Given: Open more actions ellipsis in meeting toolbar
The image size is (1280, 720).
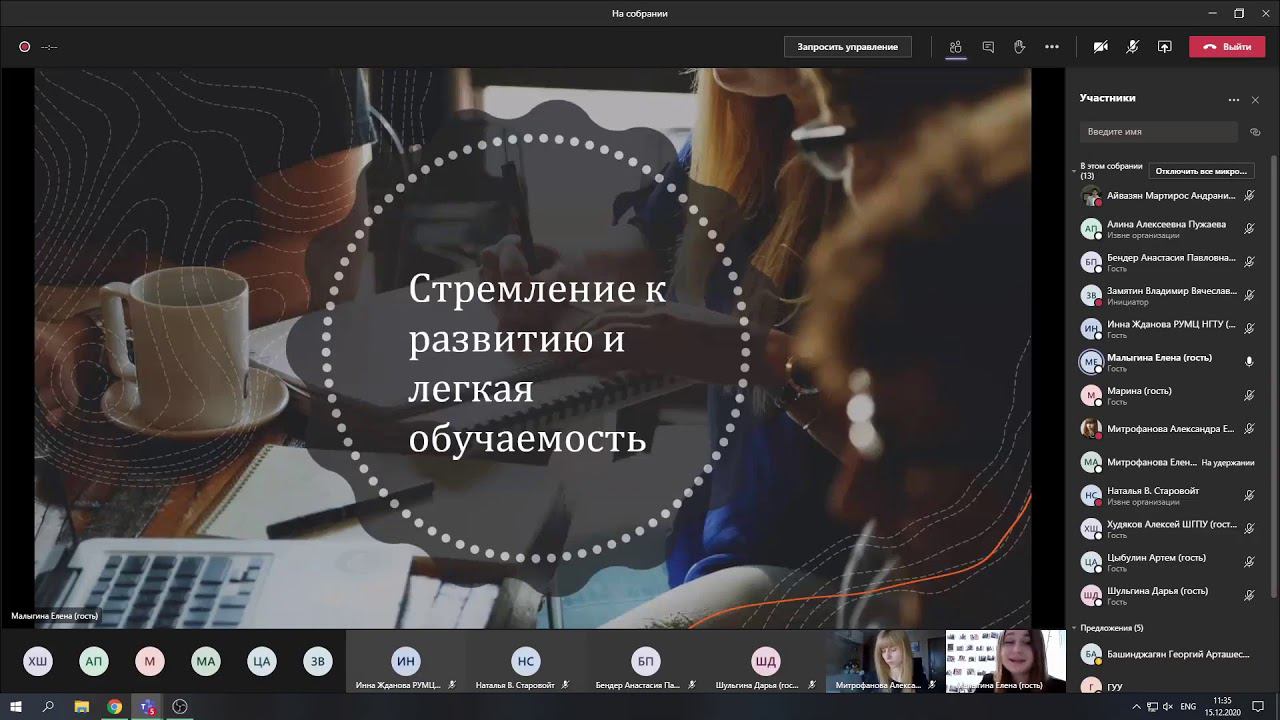Looking at the screenshot, I should pos(1051,47).
